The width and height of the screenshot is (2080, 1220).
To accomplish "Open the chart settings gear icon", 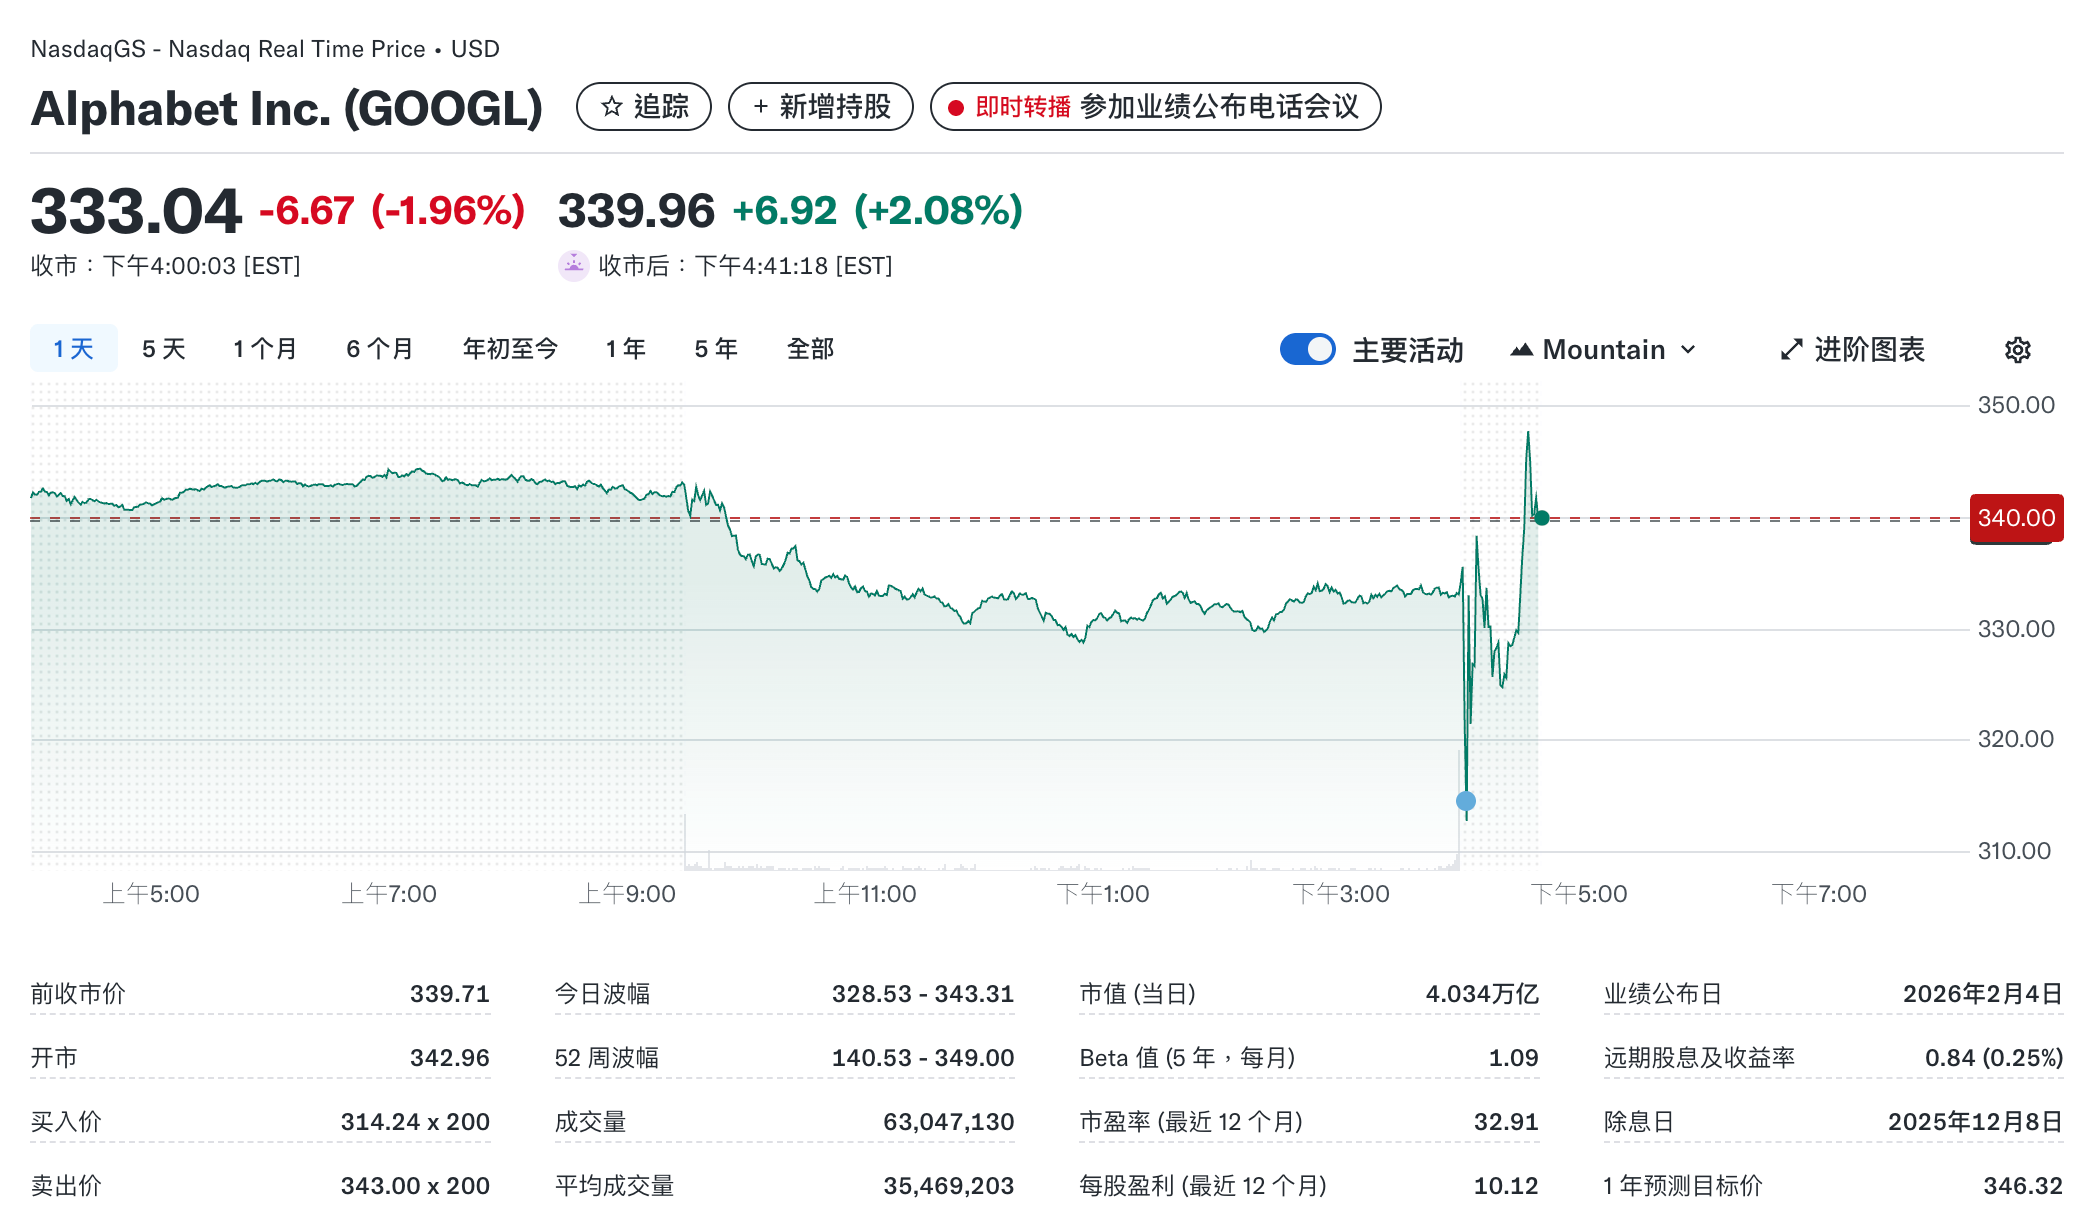I will [x=2017, y=349].
